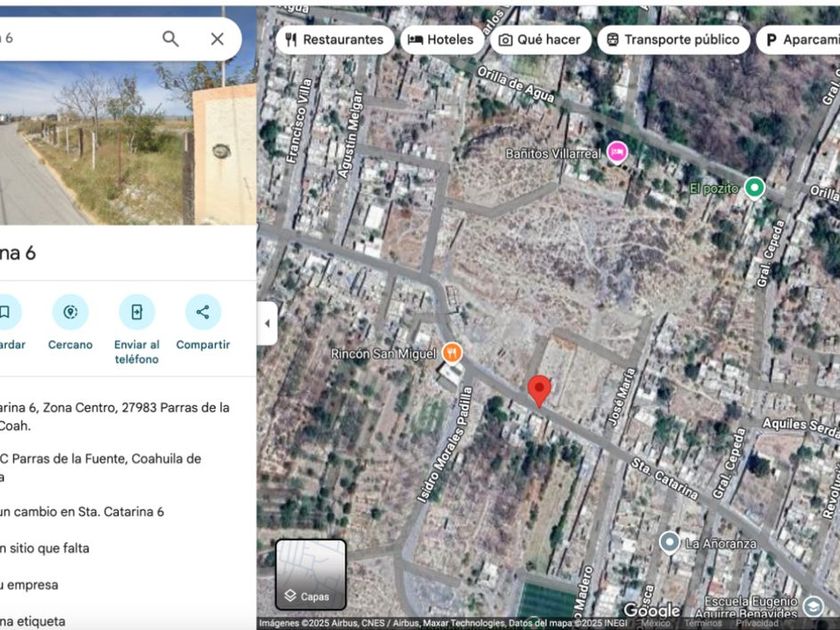Open the Capas layers switcher
This screenshot has height=630, width=840.
click(311, 575)
